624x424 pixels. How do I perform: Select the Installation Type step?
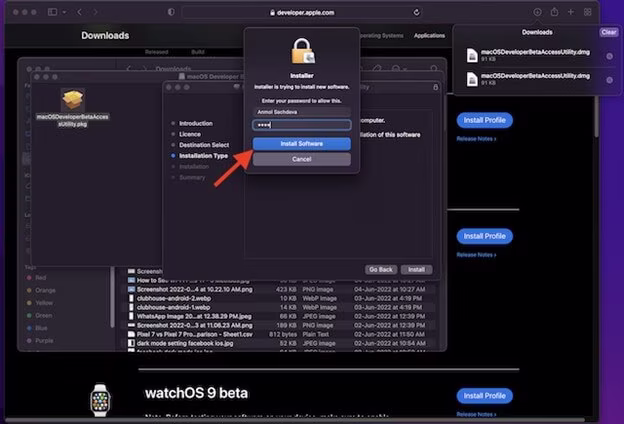(203, 156)
